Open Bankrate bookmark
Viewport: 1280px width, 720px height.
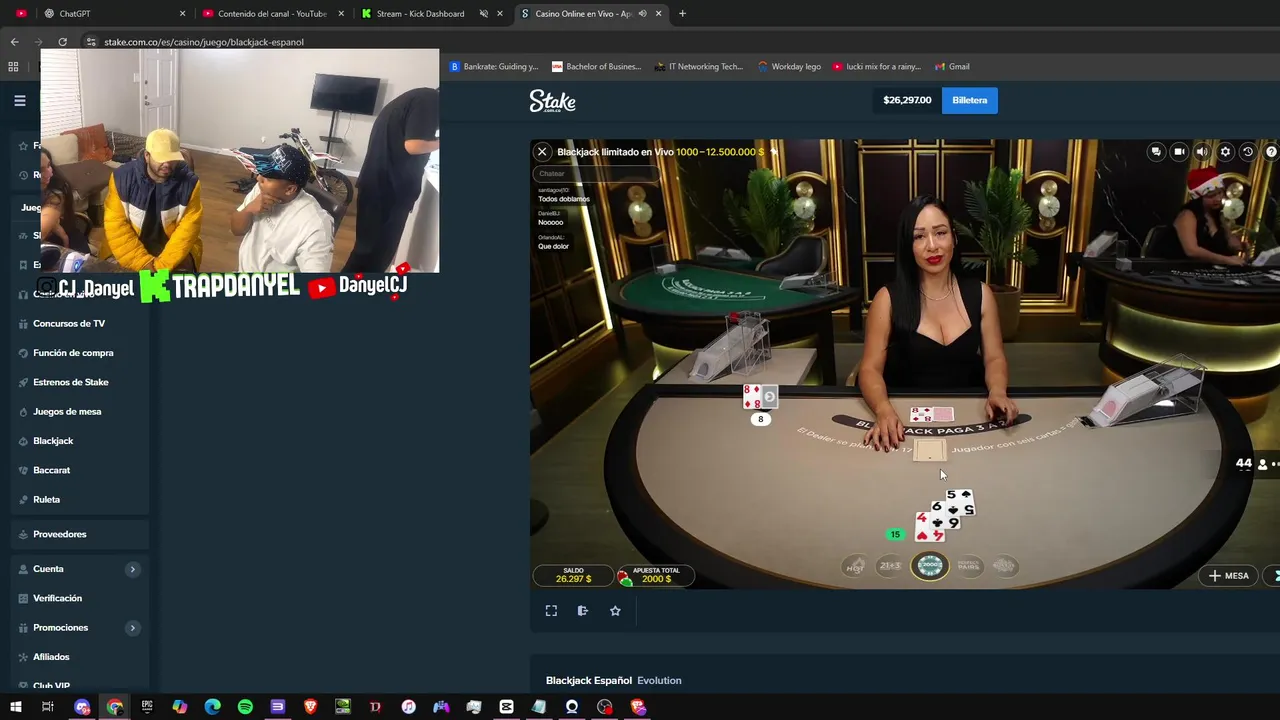click(x=493, y=67)
